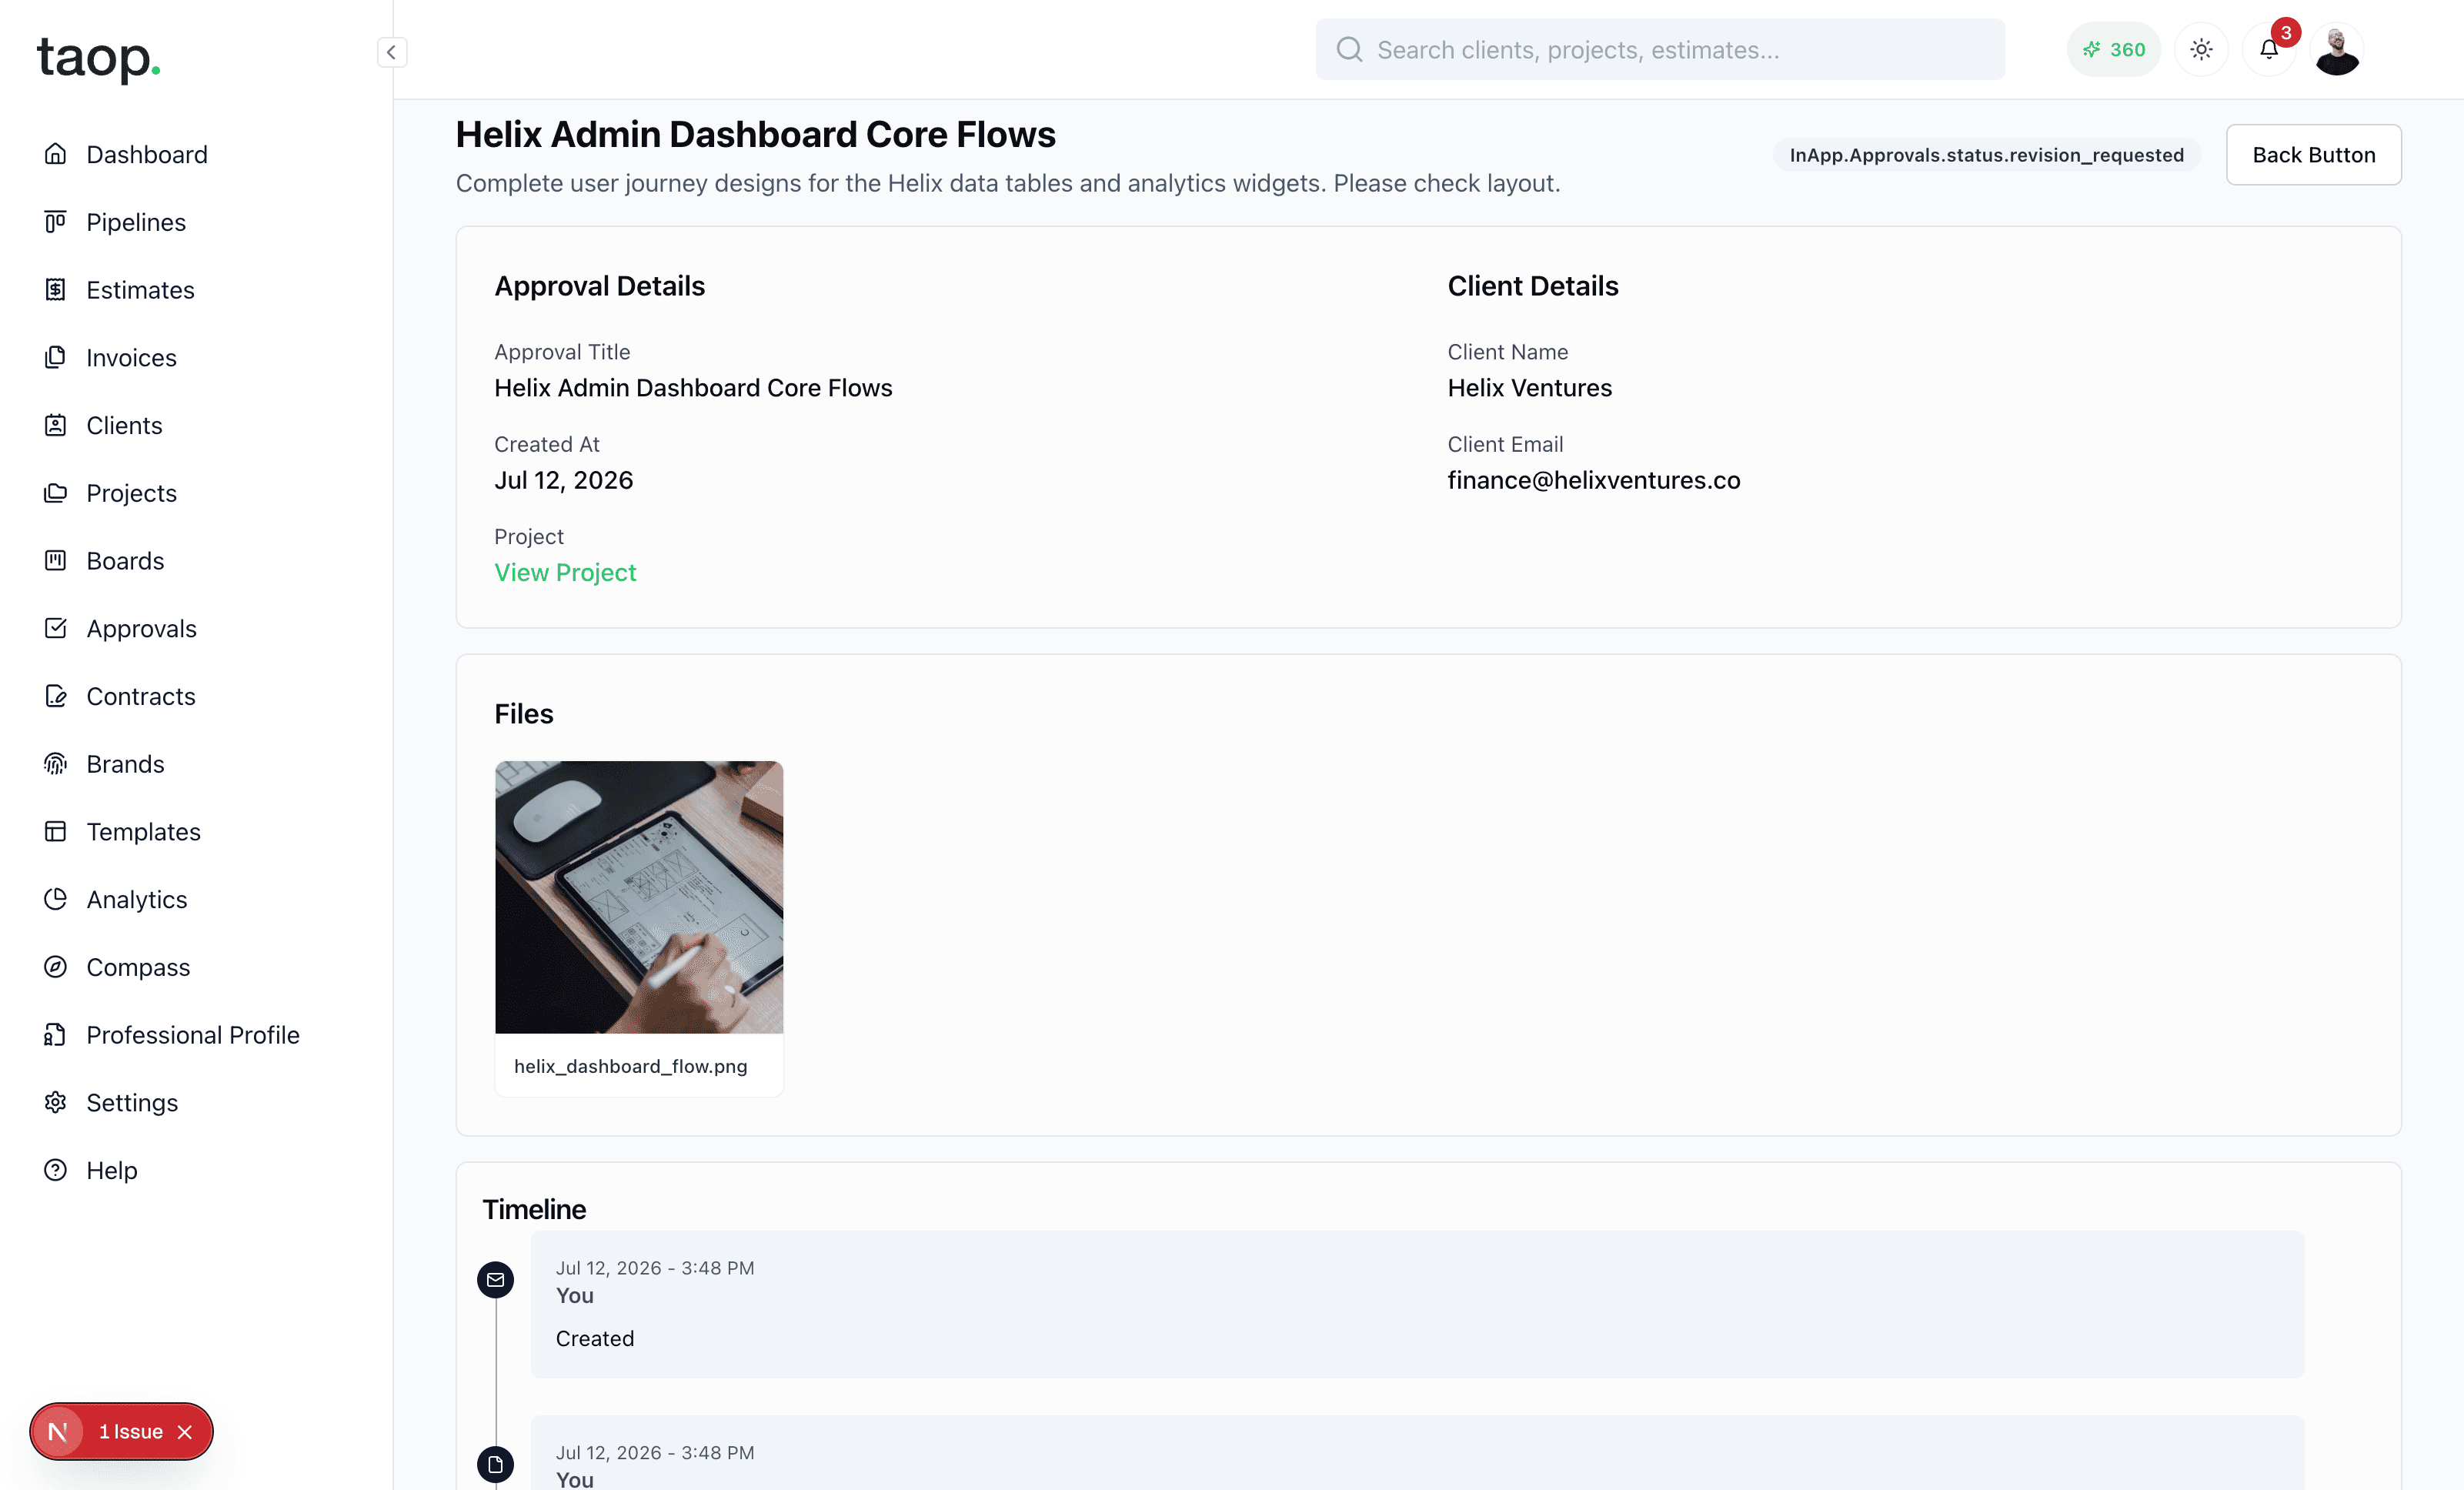
Task: Open the helix_dashboard_flow.png thumbnail
Action: click(x=639, y=897)
